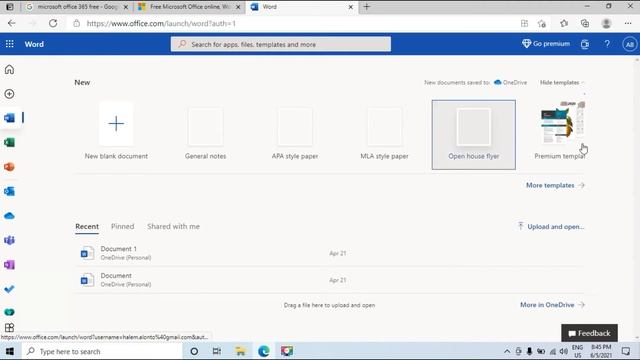Click the More templates link
Viewport: 640px width, 360px height.
point(555,185)
